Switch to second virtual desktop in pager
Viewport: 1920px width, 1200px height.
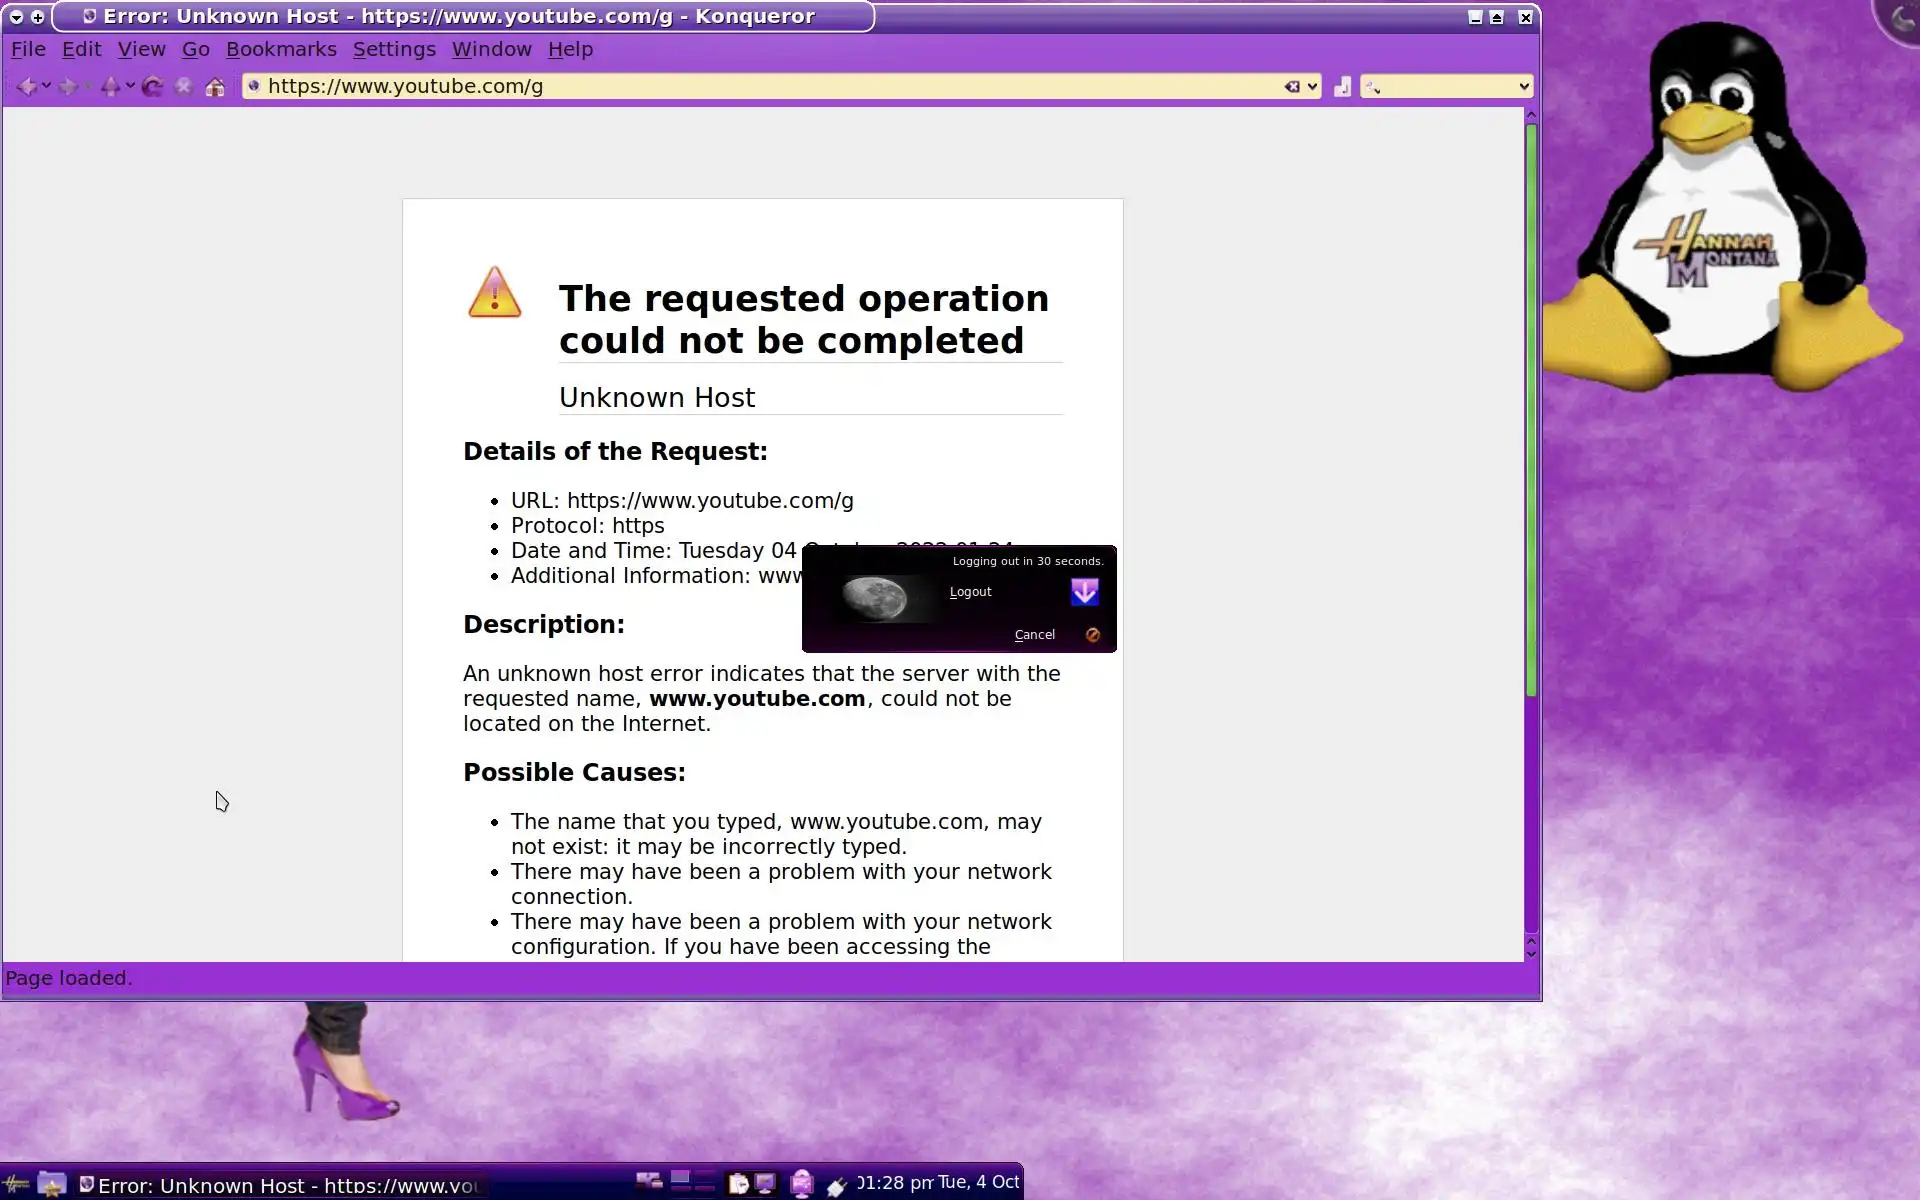tap(705, 1177)
